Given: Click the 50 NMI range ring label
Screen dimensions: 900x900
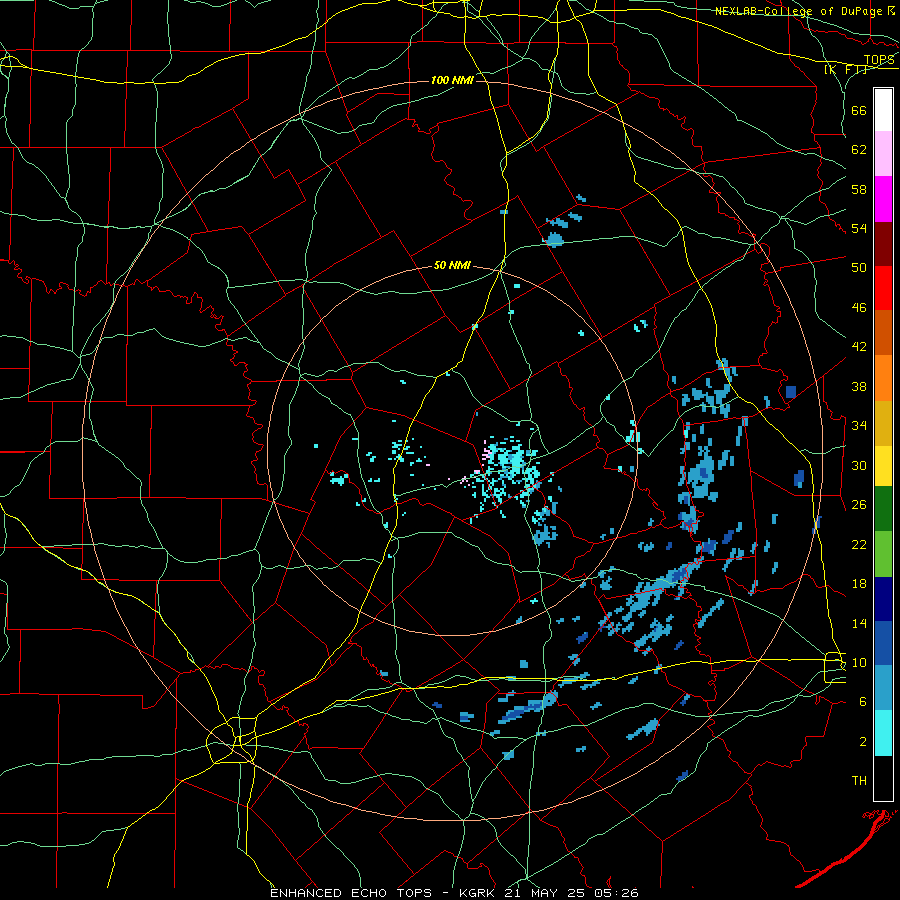Looking at the screenshot, I should [x=452, y=265].
